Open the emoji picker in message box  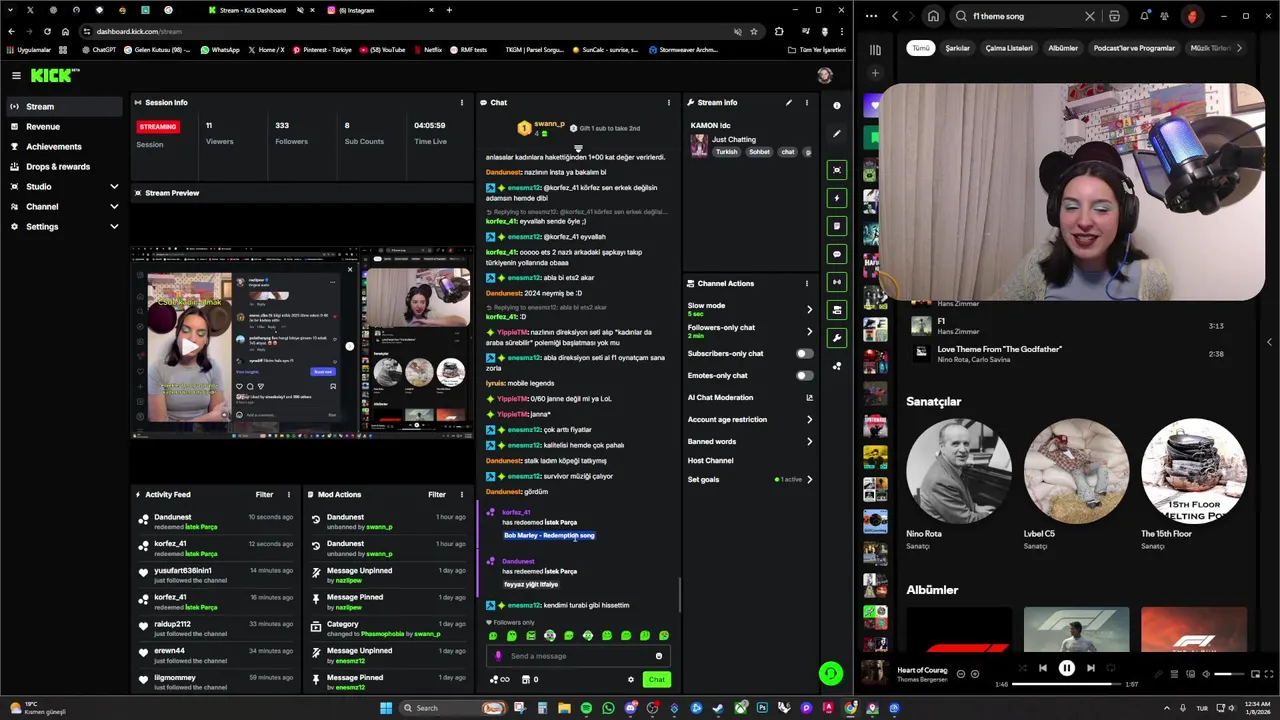click(658, 656)
